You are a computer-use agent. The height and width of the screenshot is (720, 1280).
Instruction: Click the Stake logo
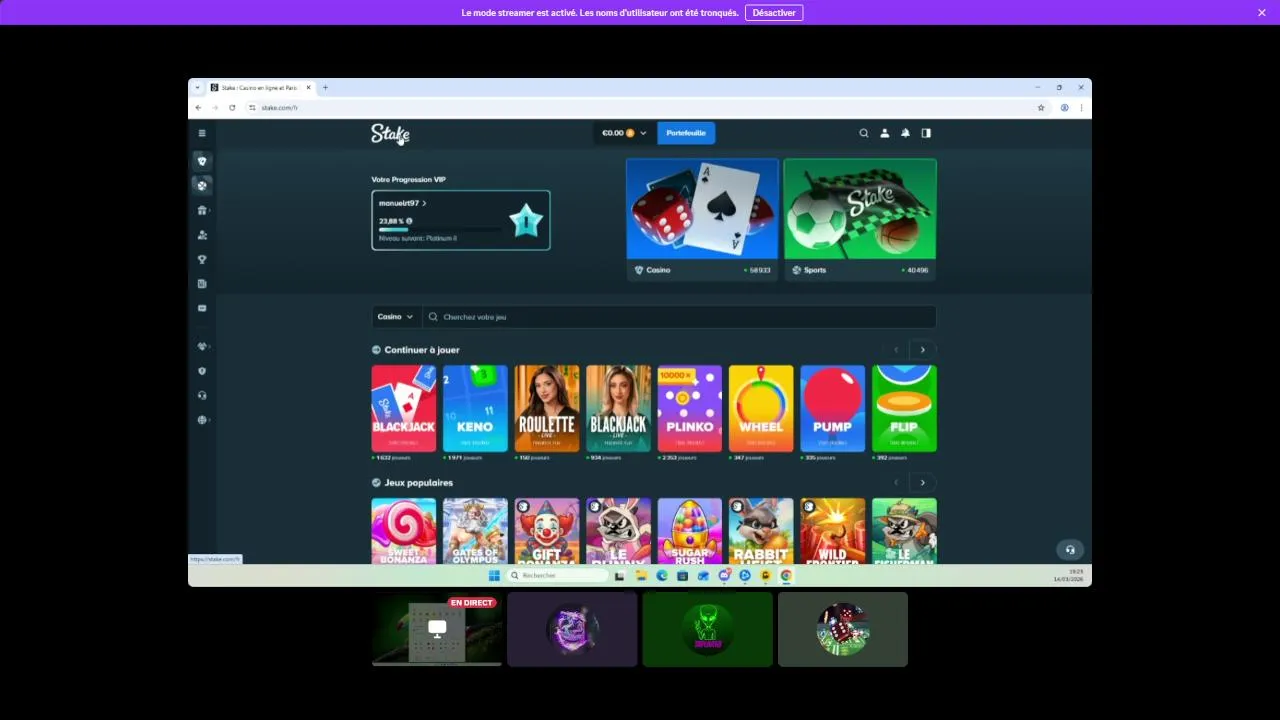coord(390,133)
